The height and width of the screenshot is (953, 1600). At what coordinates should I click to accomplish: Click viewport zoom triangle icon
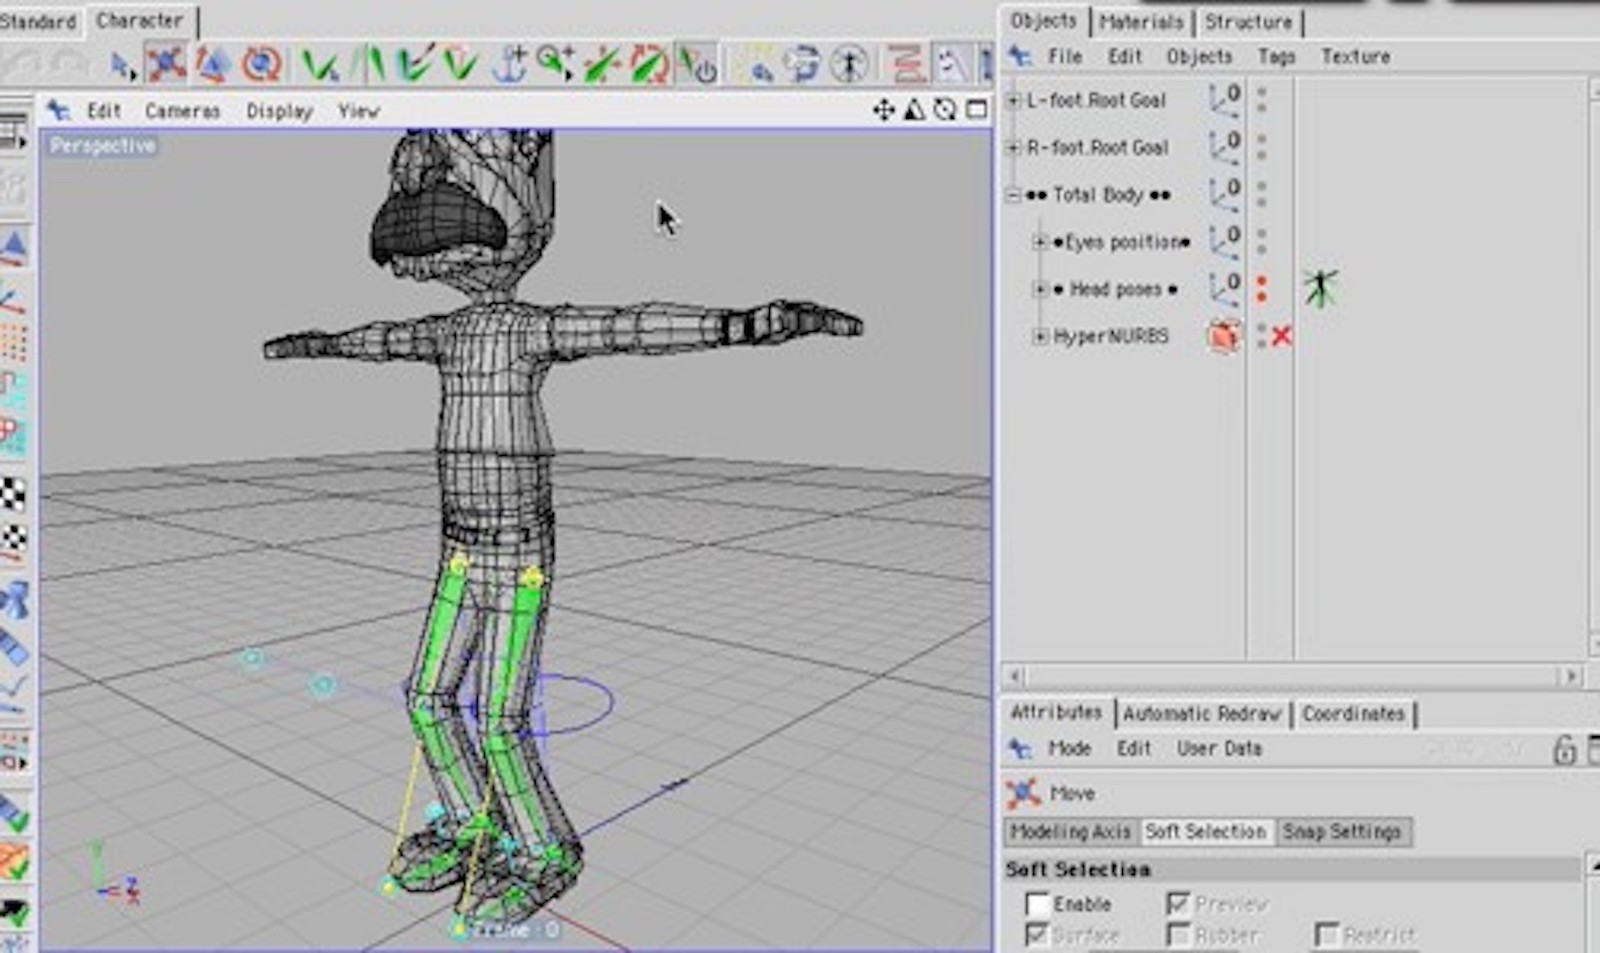pos(914,110)
